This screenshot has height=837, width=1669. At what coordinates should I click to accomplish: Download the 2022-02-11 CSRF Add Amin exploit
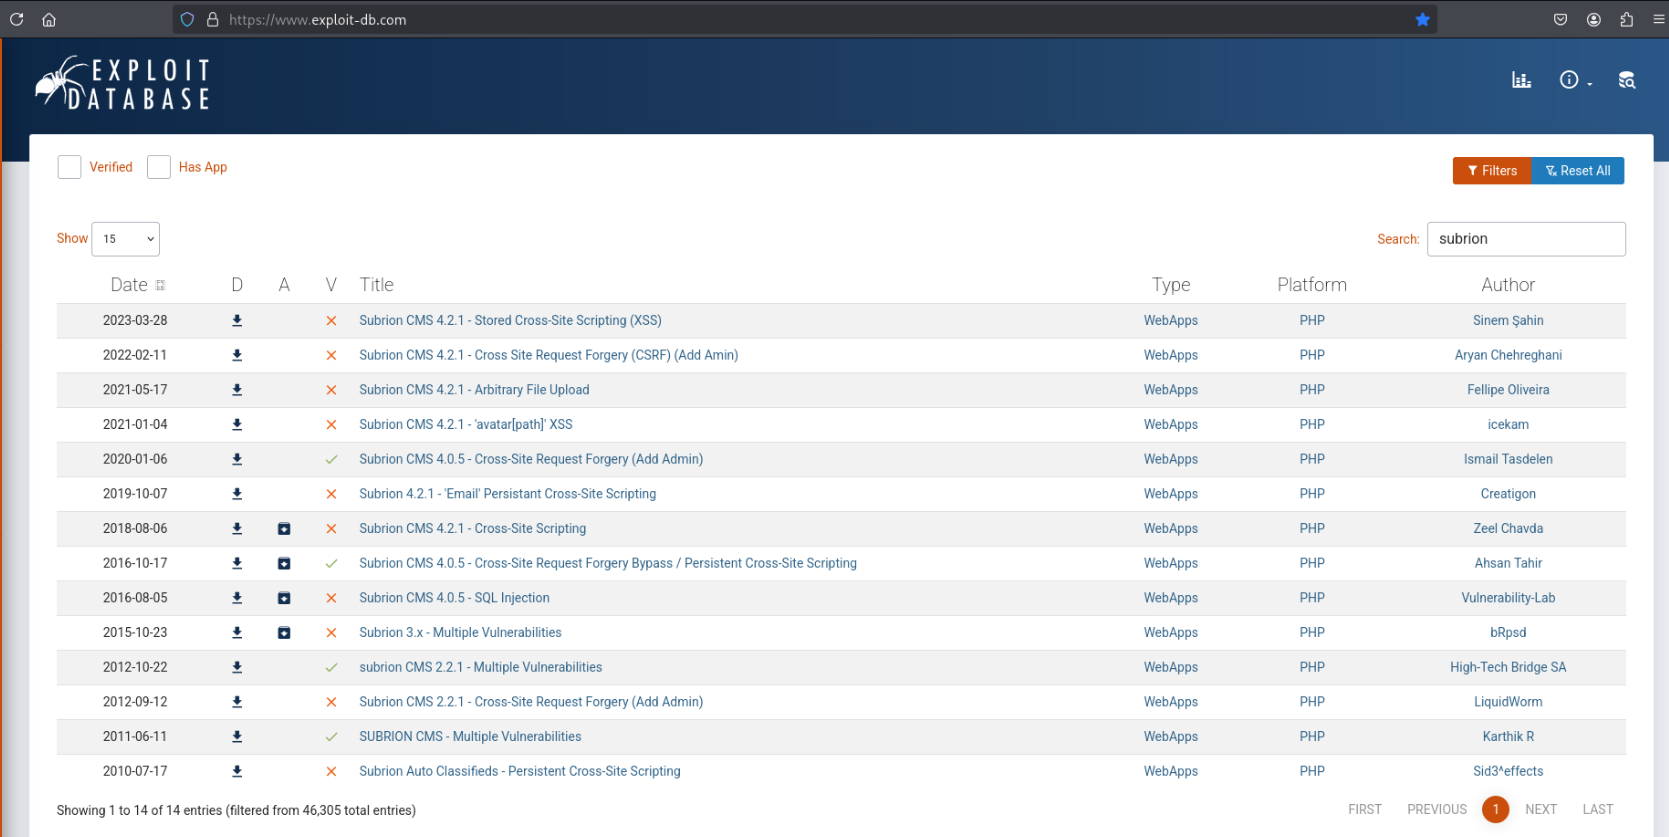[x=237, y=355]
